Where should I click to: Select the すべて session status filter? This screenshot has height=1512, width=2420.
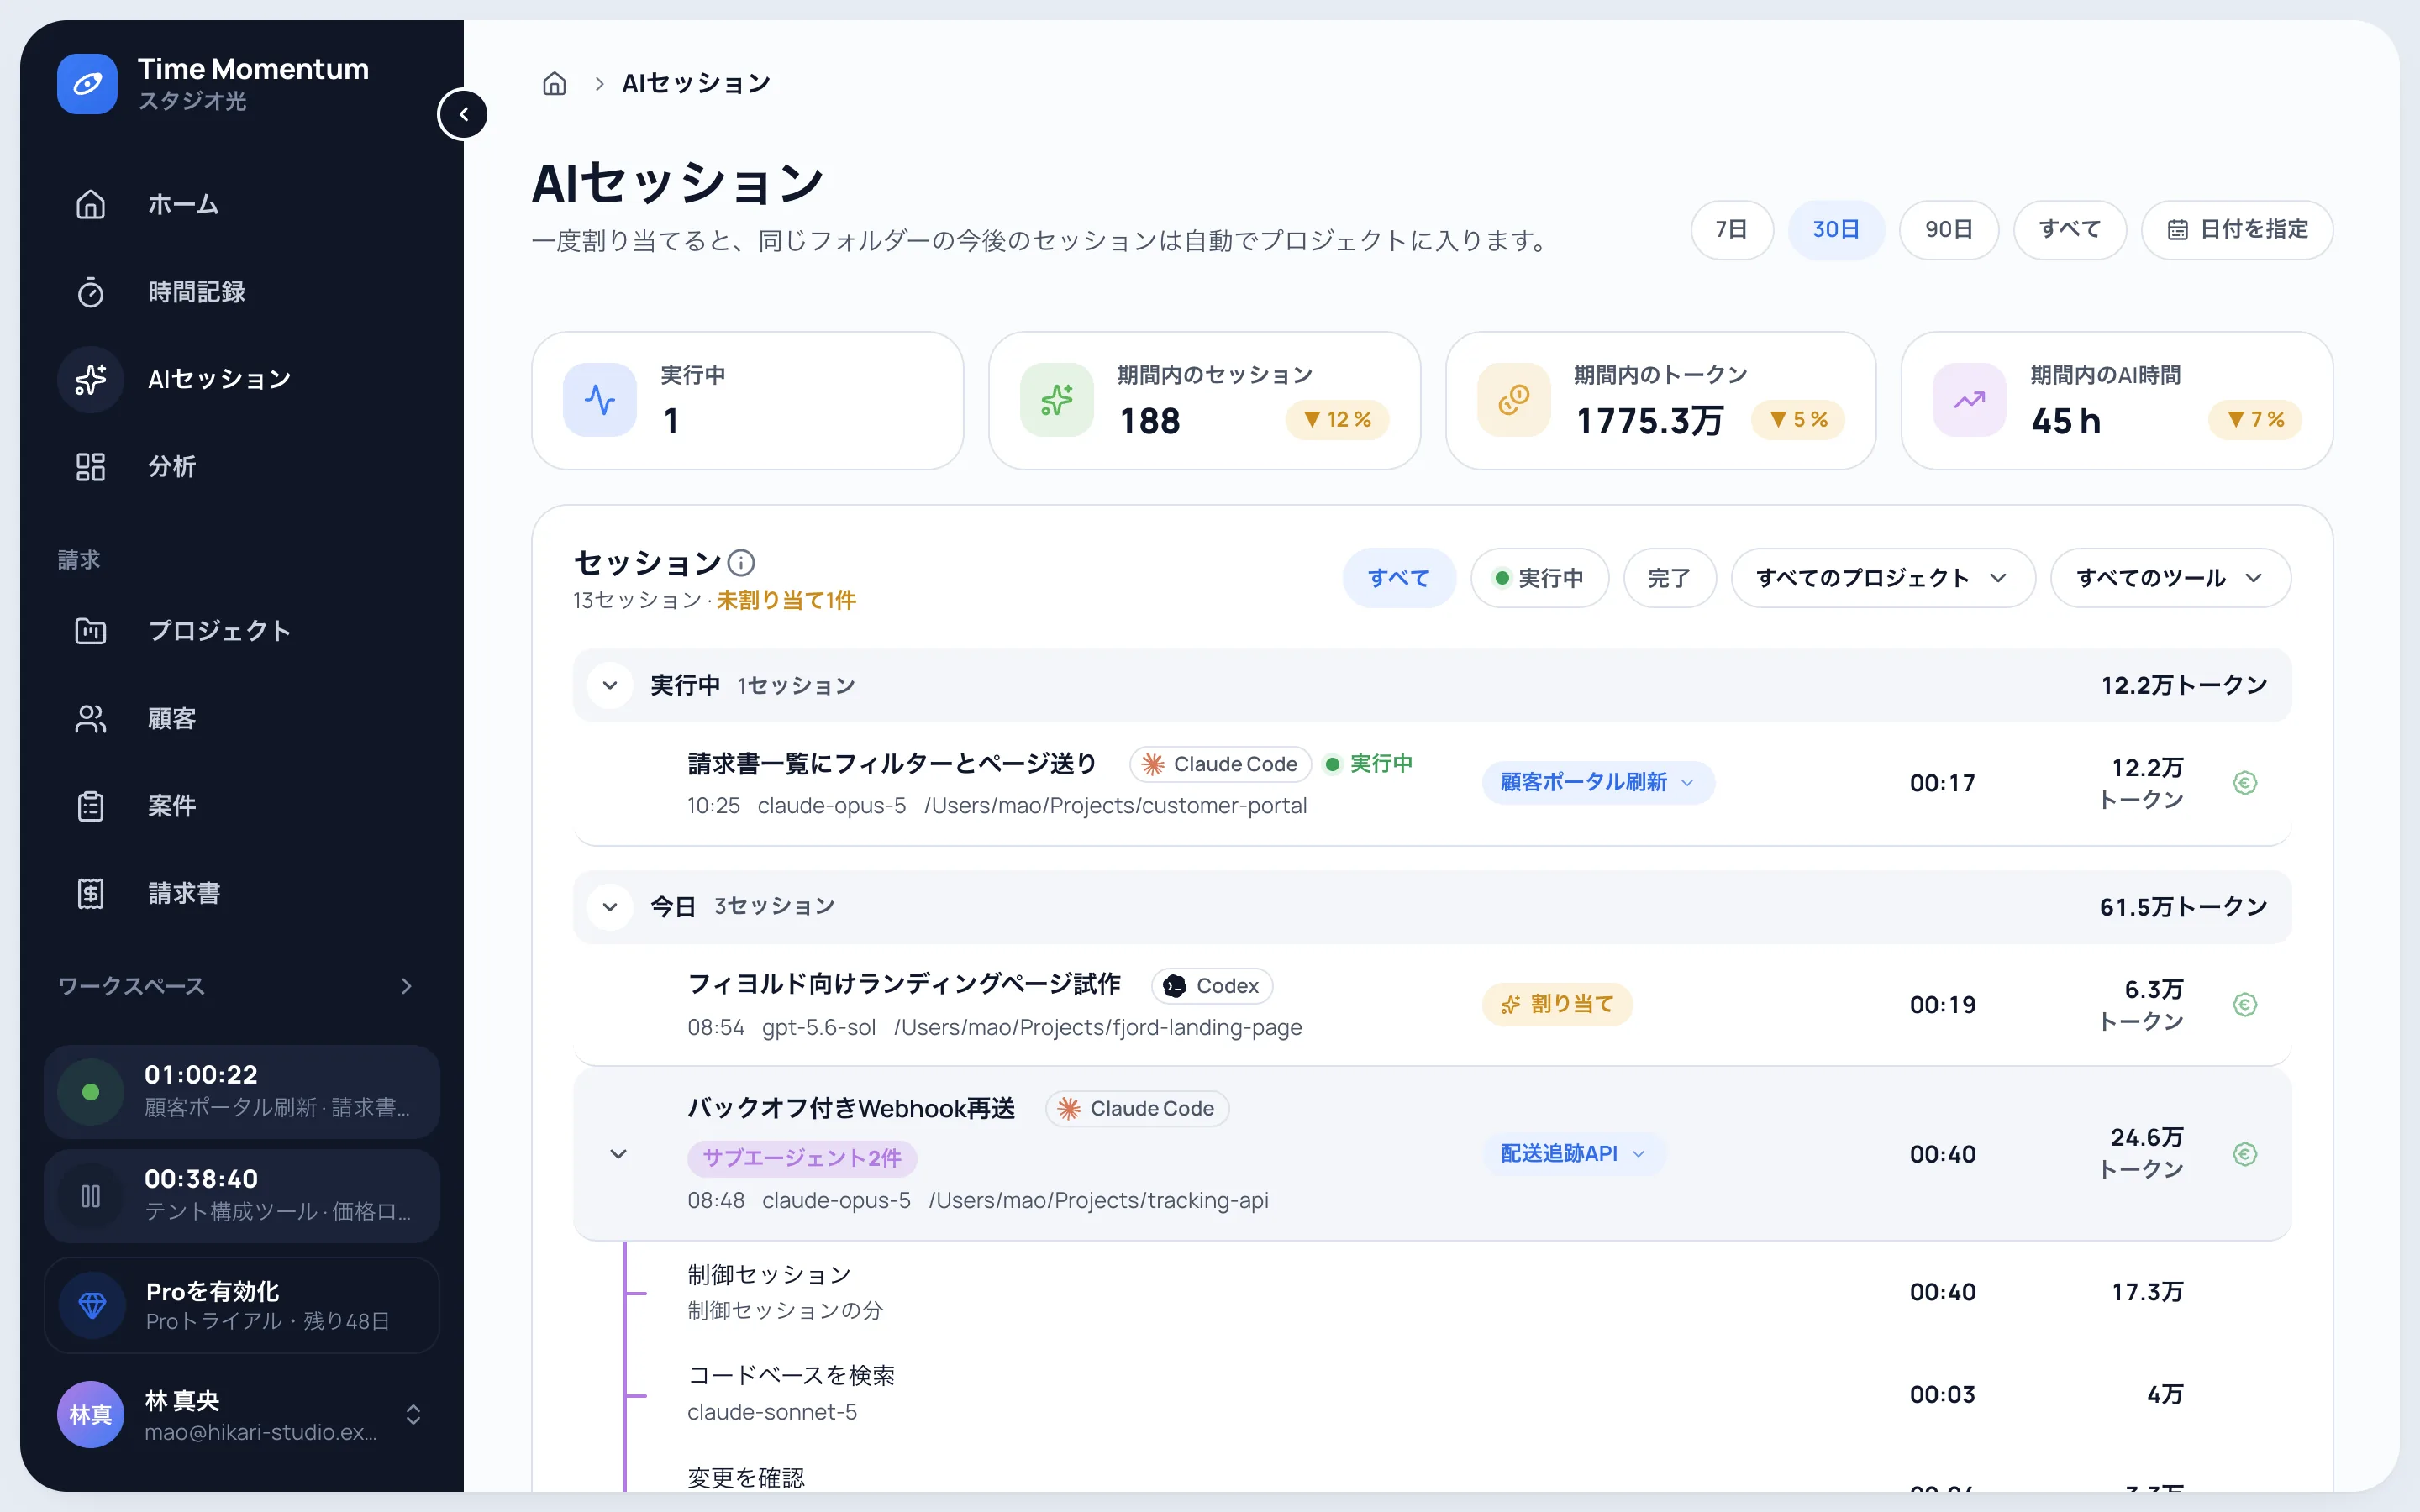[1399, 578]
